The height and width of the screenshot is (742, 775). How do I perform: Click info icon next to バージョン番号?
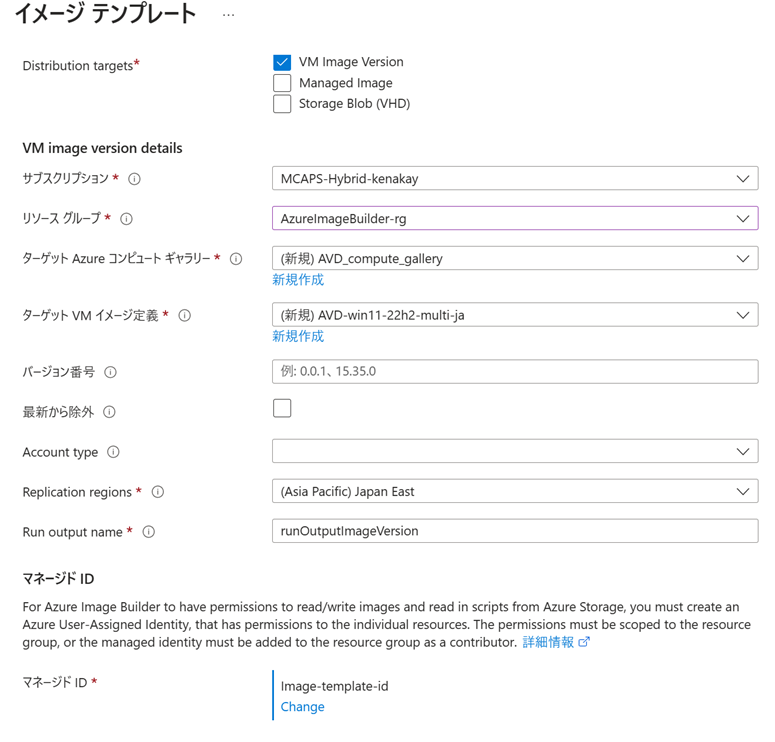[110, 372]
